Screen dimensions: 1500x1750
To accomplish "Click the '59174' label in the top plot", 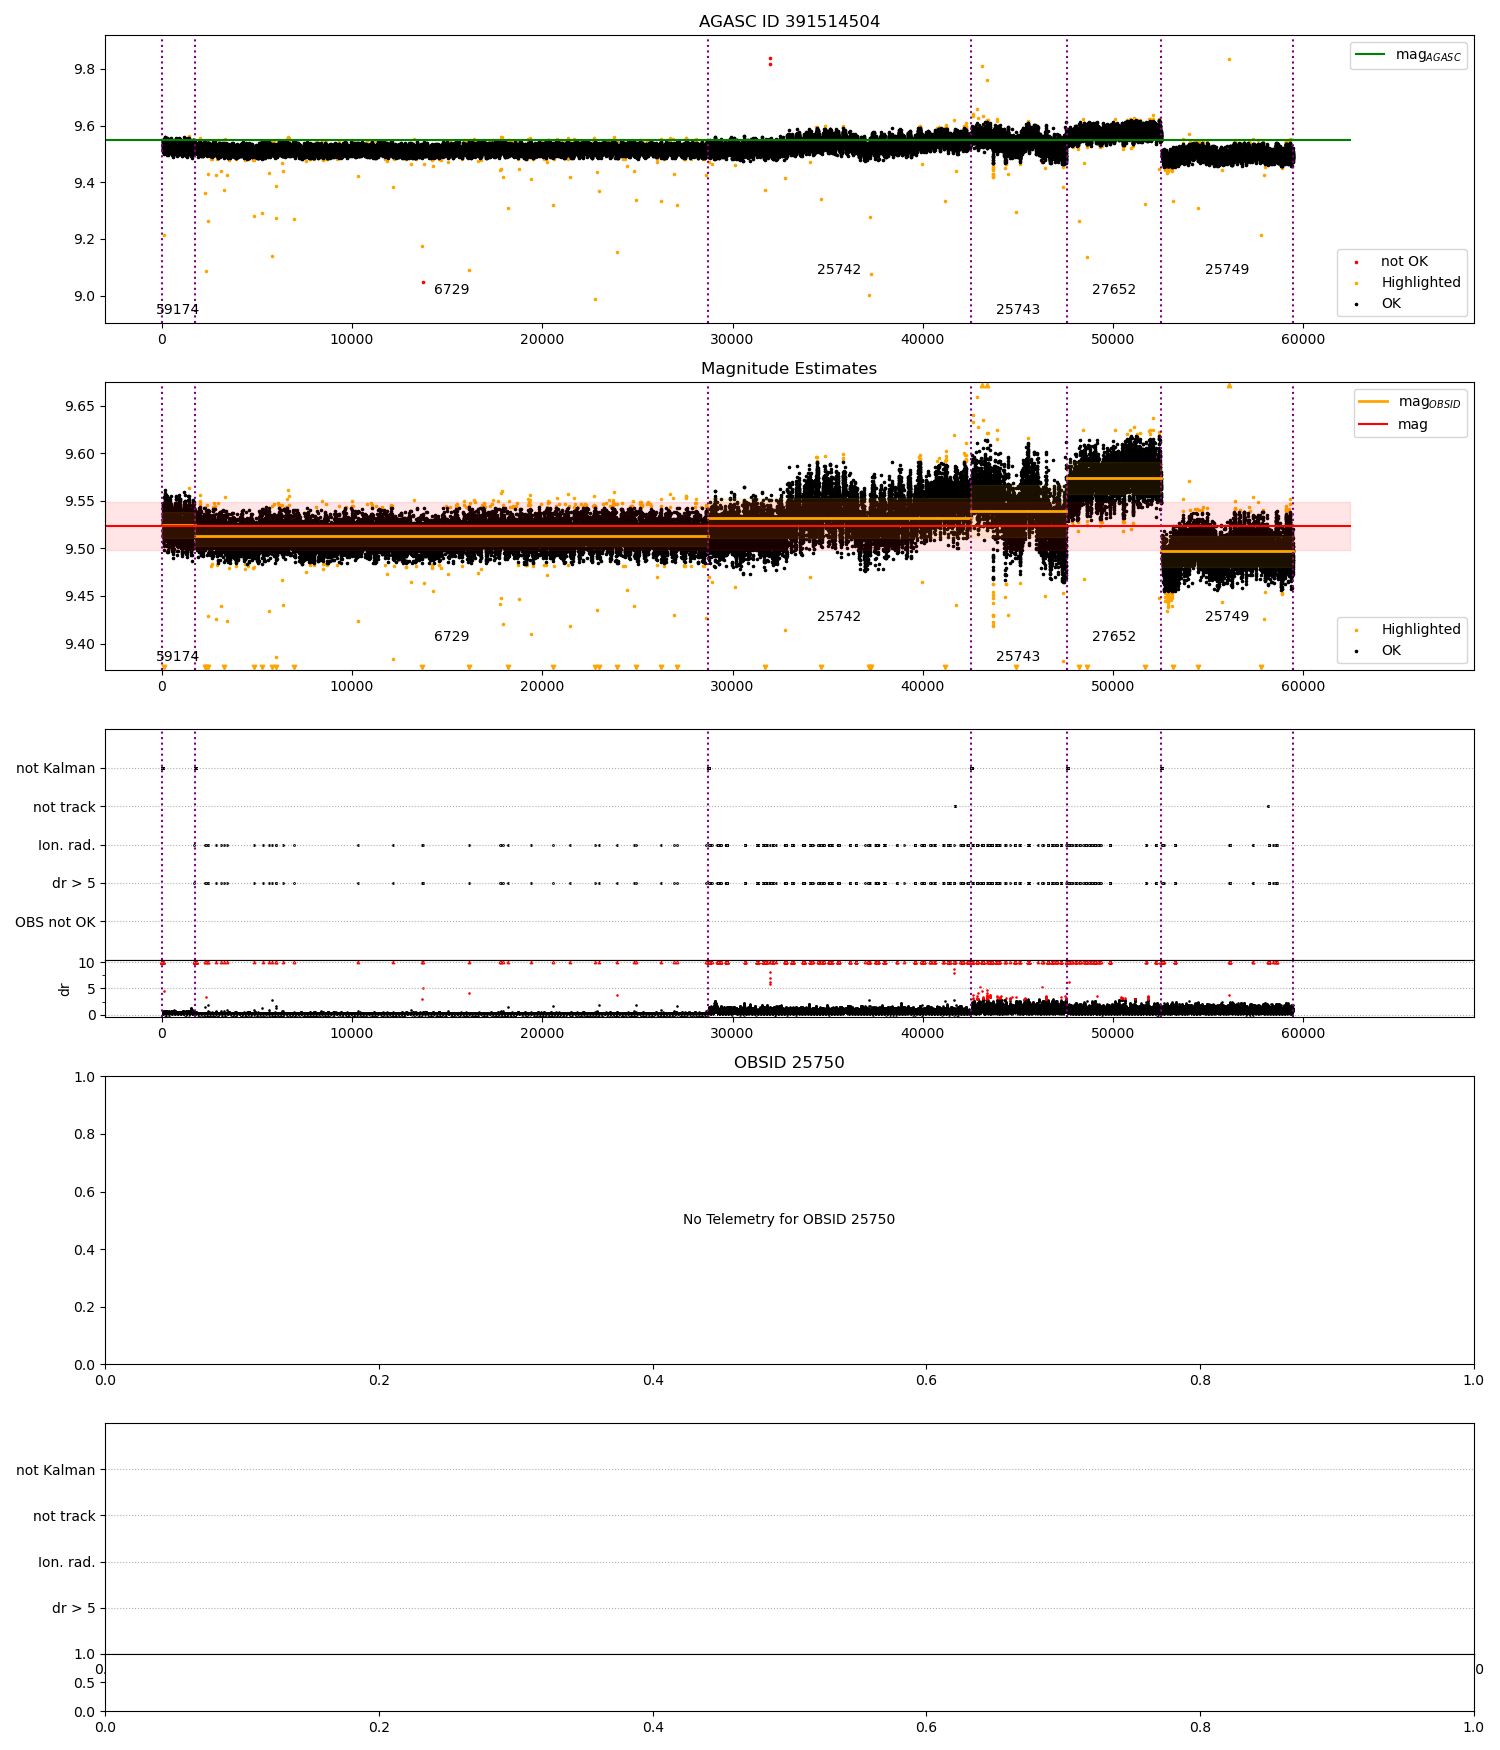I will point(177,310).
